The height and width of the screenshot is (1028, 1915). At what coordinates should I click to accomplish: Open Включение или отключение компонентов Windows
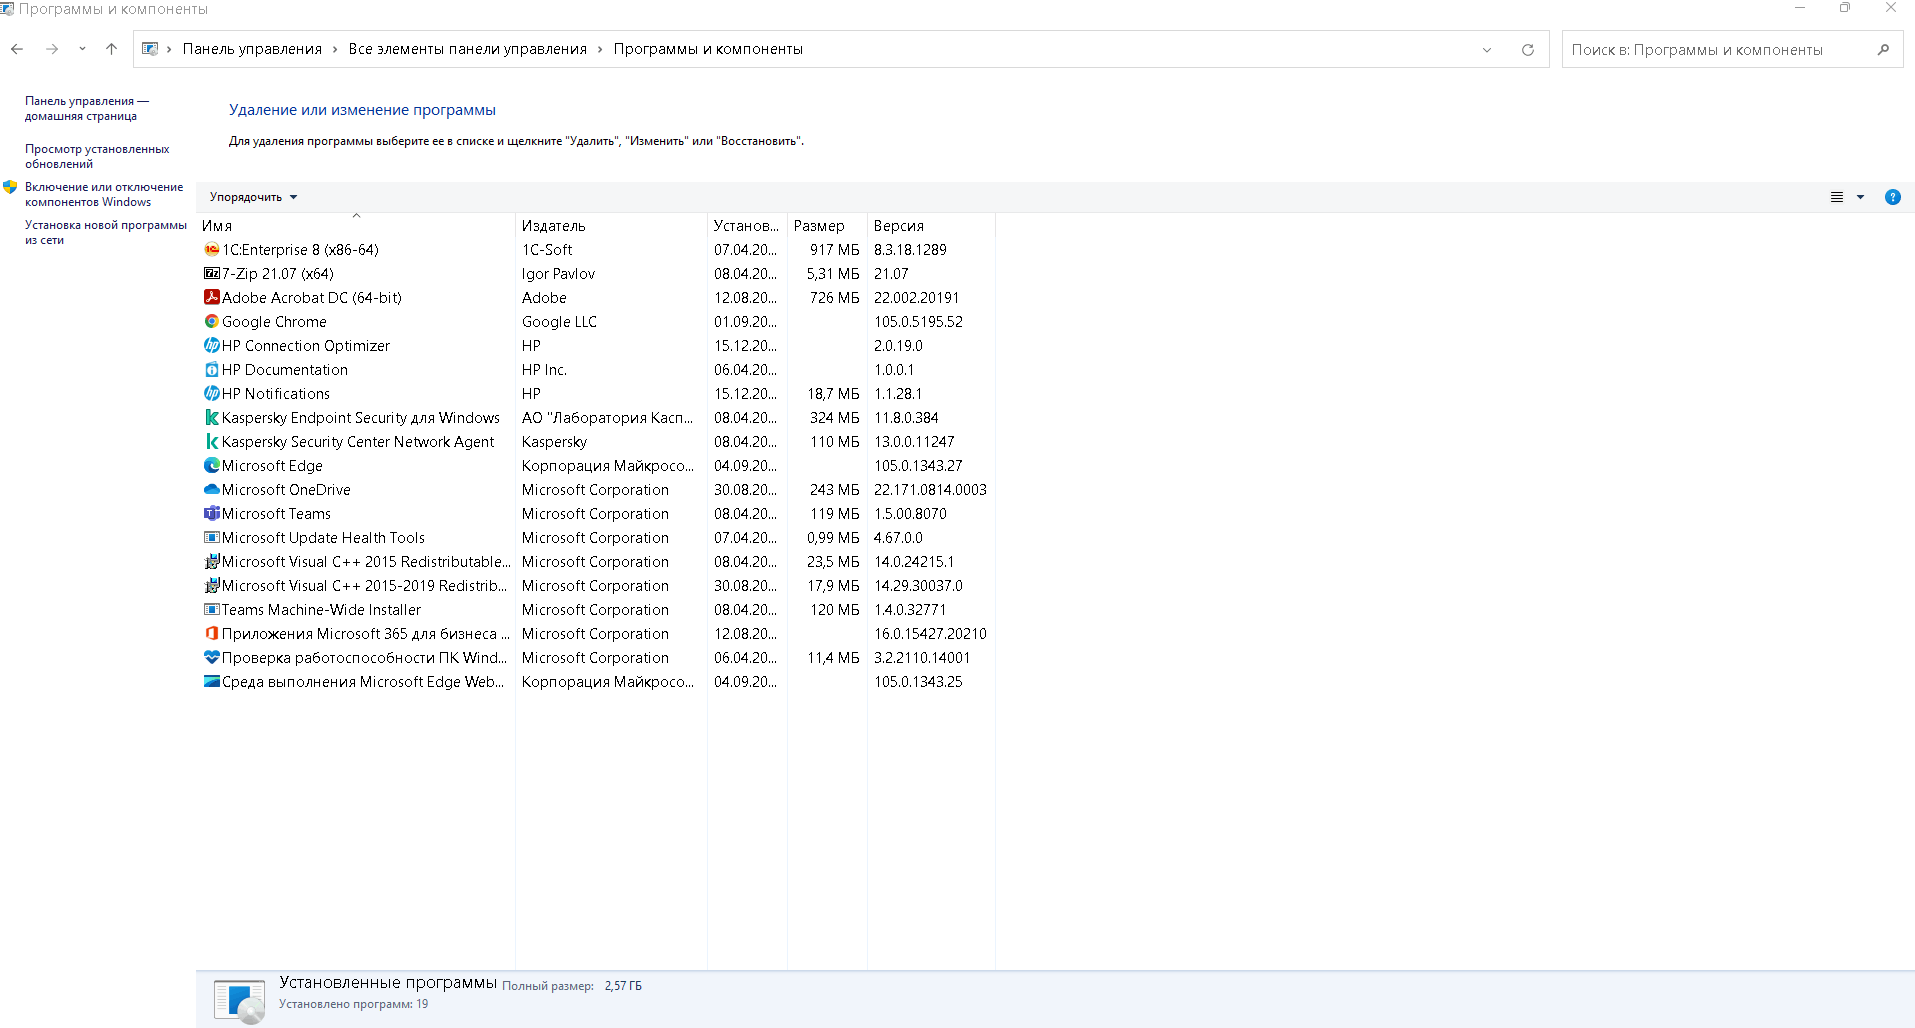point(104,194)
